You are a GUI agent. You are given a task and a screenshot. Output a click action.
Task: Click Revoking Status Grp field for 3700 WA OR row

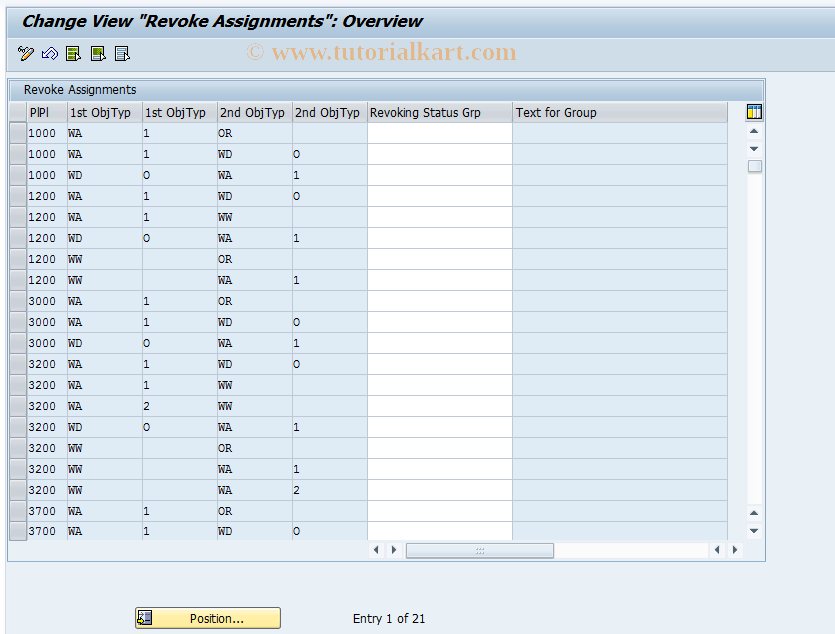[440, 511]
